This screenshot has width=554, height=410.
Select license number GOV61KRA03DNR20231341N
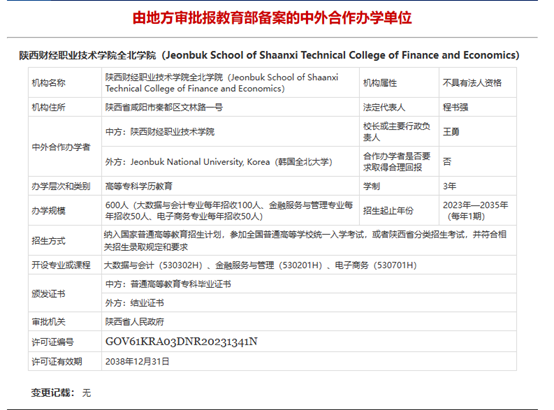[x=181, y=341]
